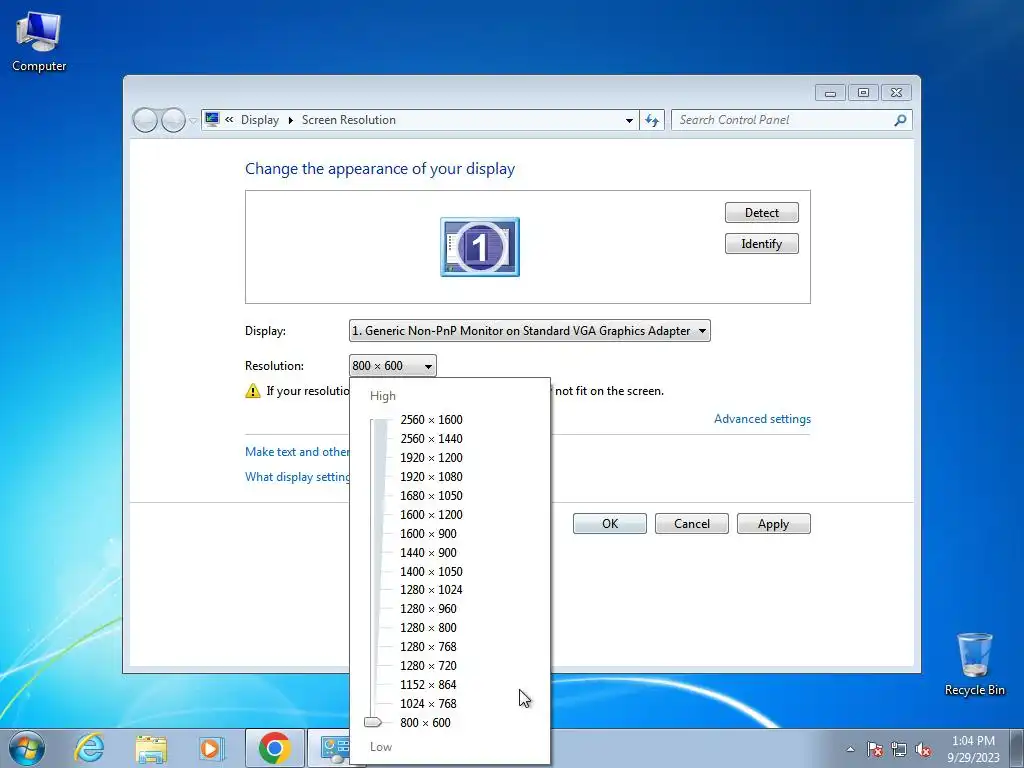Image resolution: width=1024 pixels, height=768 pixels.
Task: Click the network tray icon
Action: click(899, 749)
